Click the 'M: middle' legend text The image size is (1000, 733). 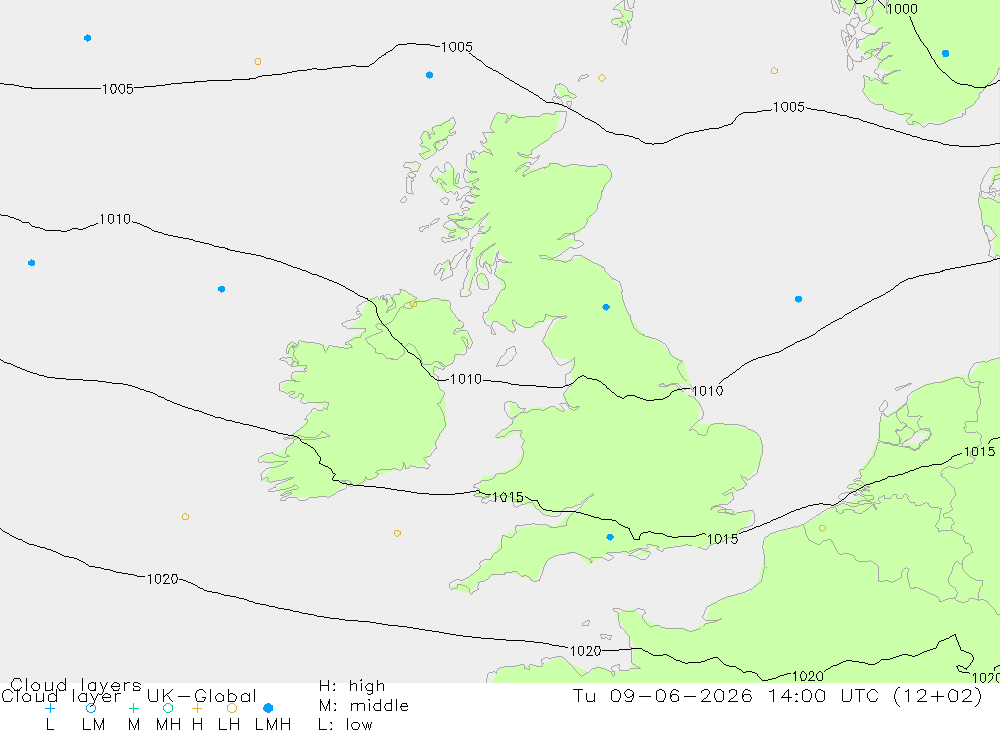point(364,706)
